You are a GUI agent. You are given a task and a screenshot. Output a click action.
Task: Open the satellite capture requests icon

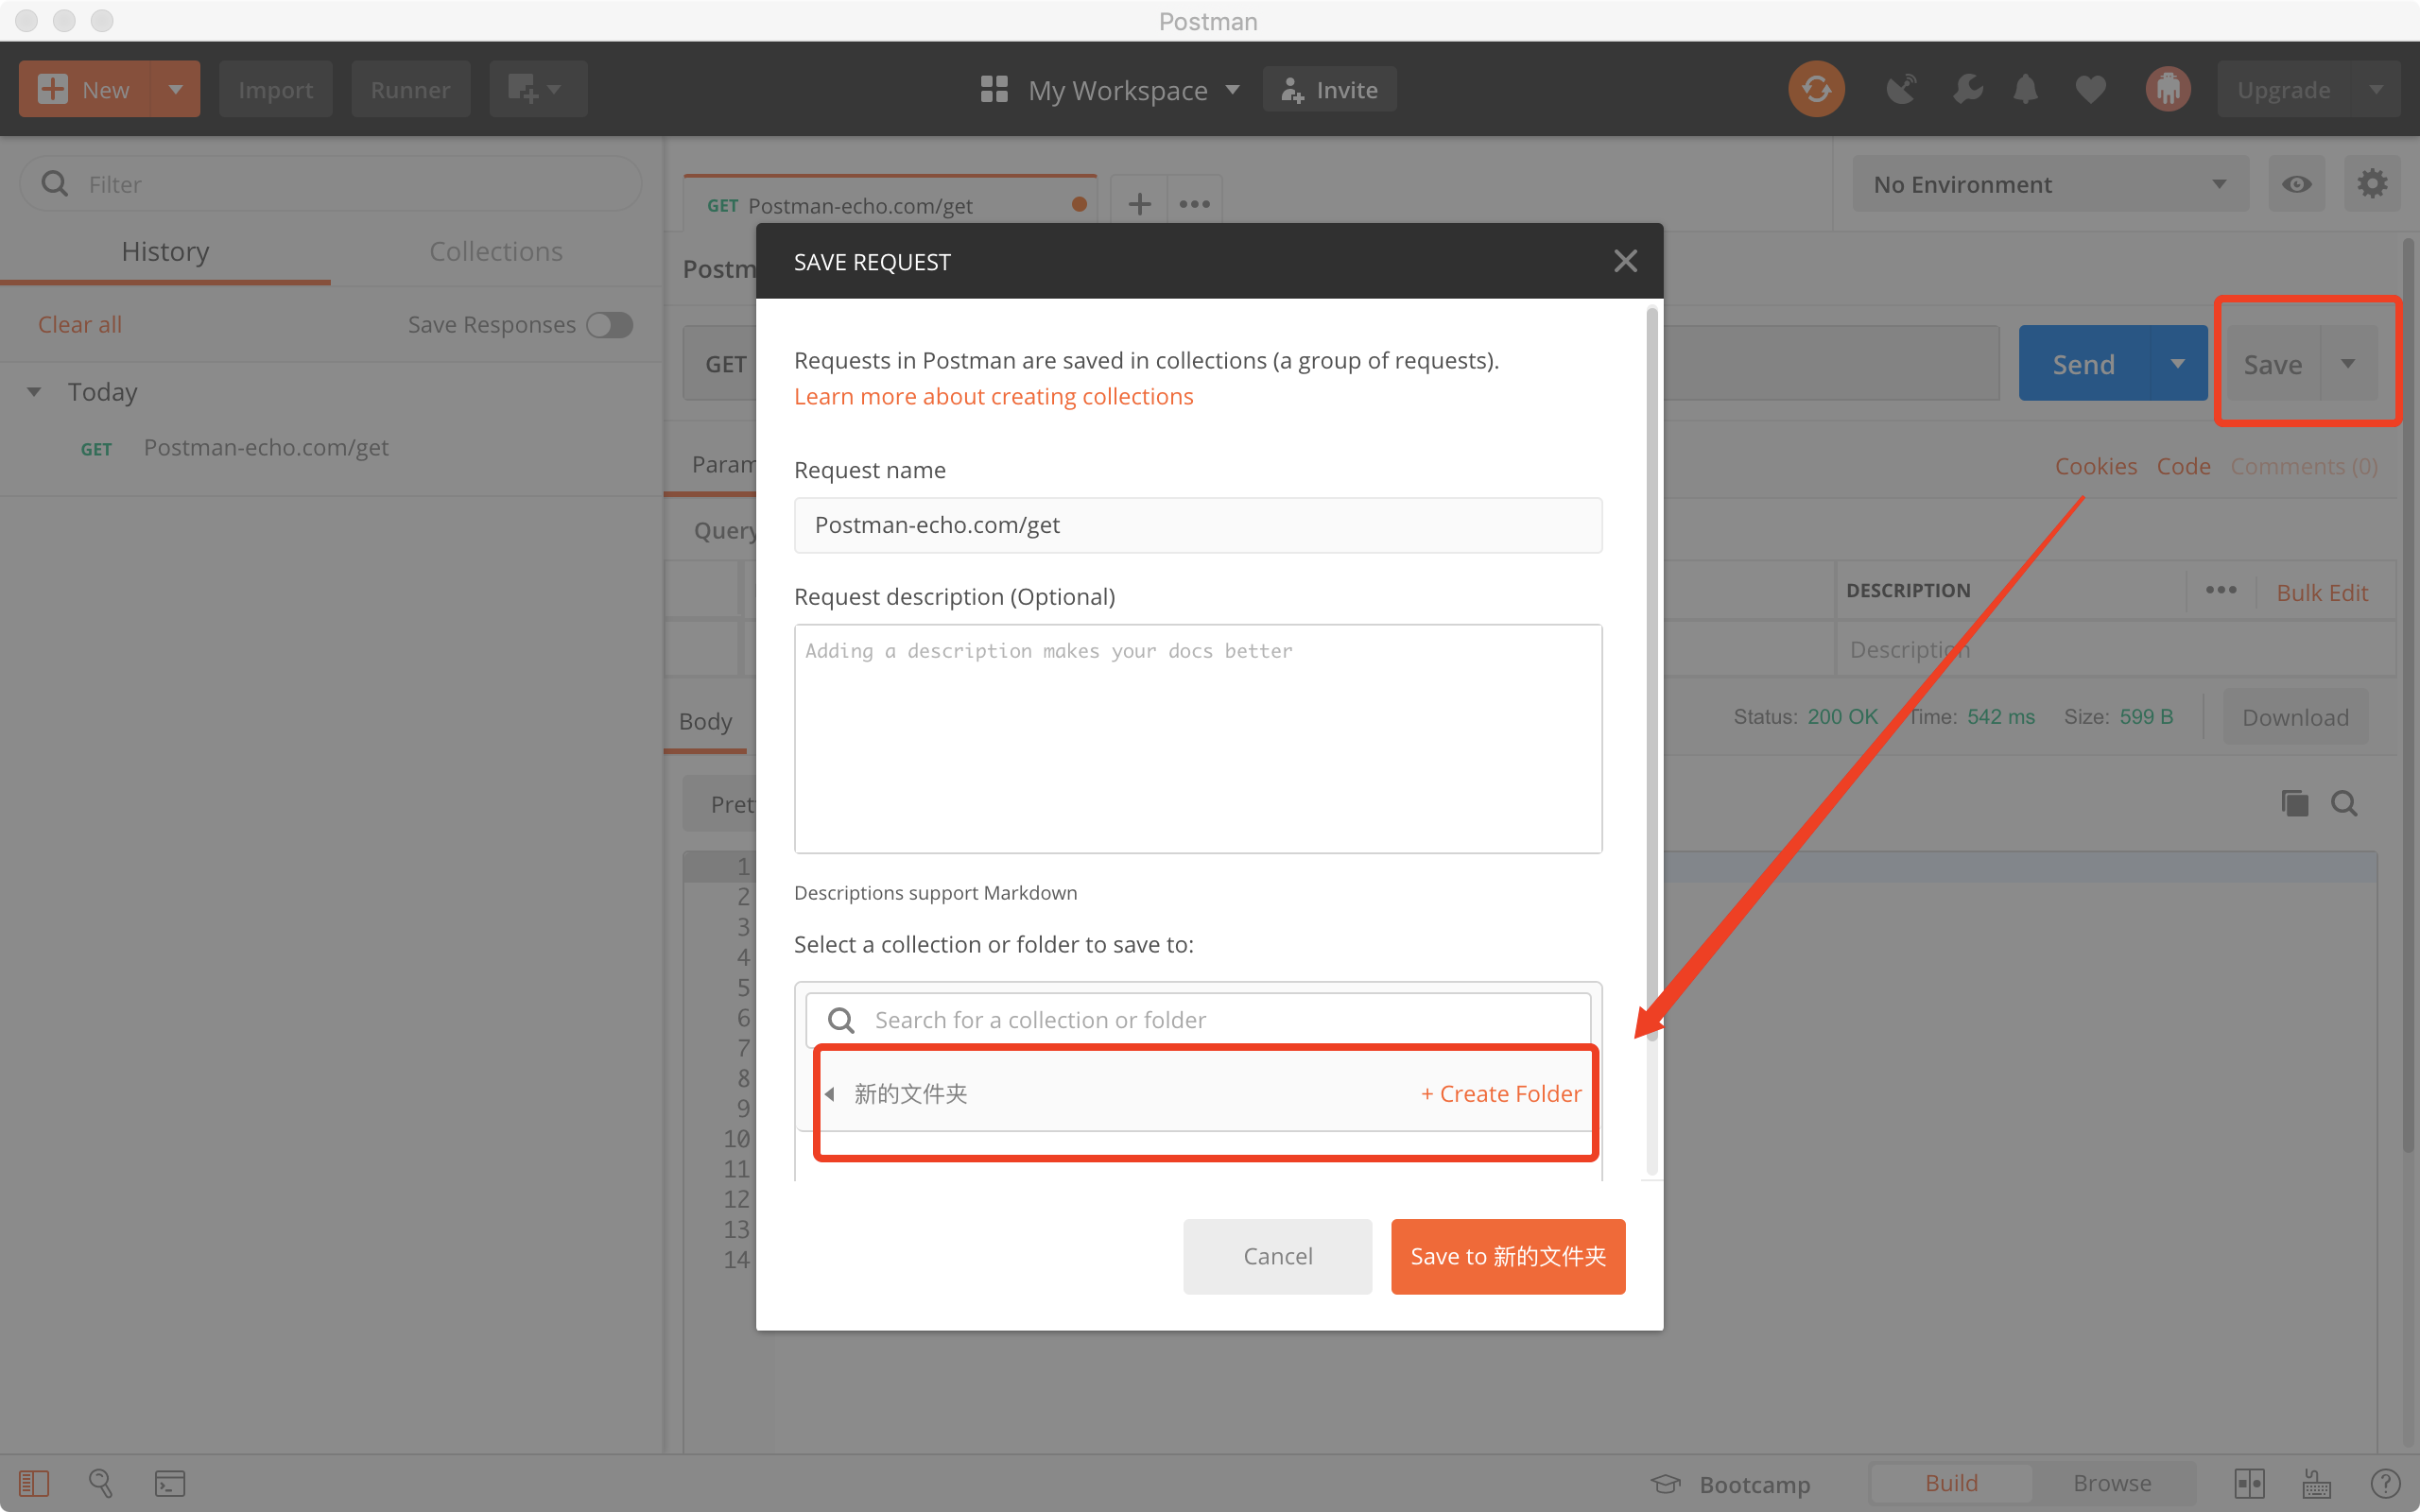coord(1901,89)
